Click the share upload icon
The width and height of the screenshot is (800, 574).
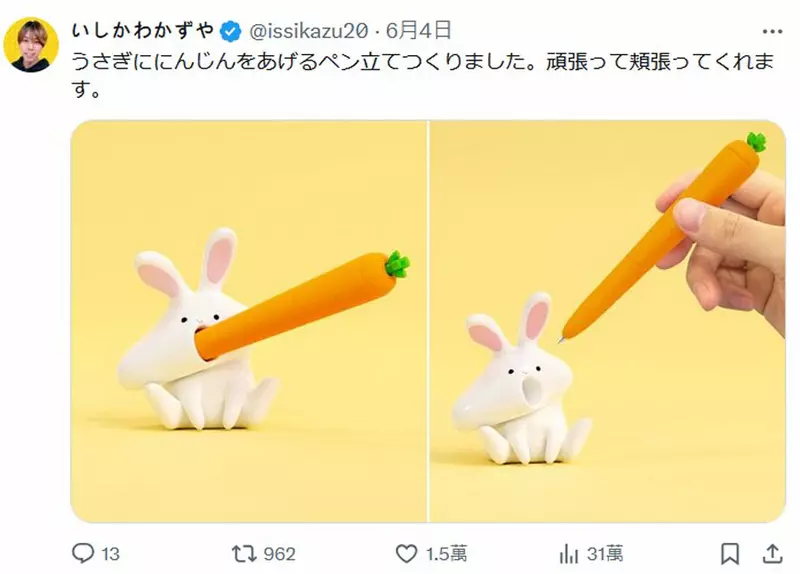tap(772, 554)
